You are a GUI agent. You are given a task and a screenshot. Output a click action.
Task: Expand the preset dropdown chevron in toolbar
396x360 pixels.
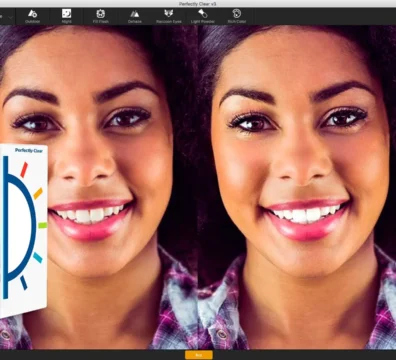pos(11,17)
